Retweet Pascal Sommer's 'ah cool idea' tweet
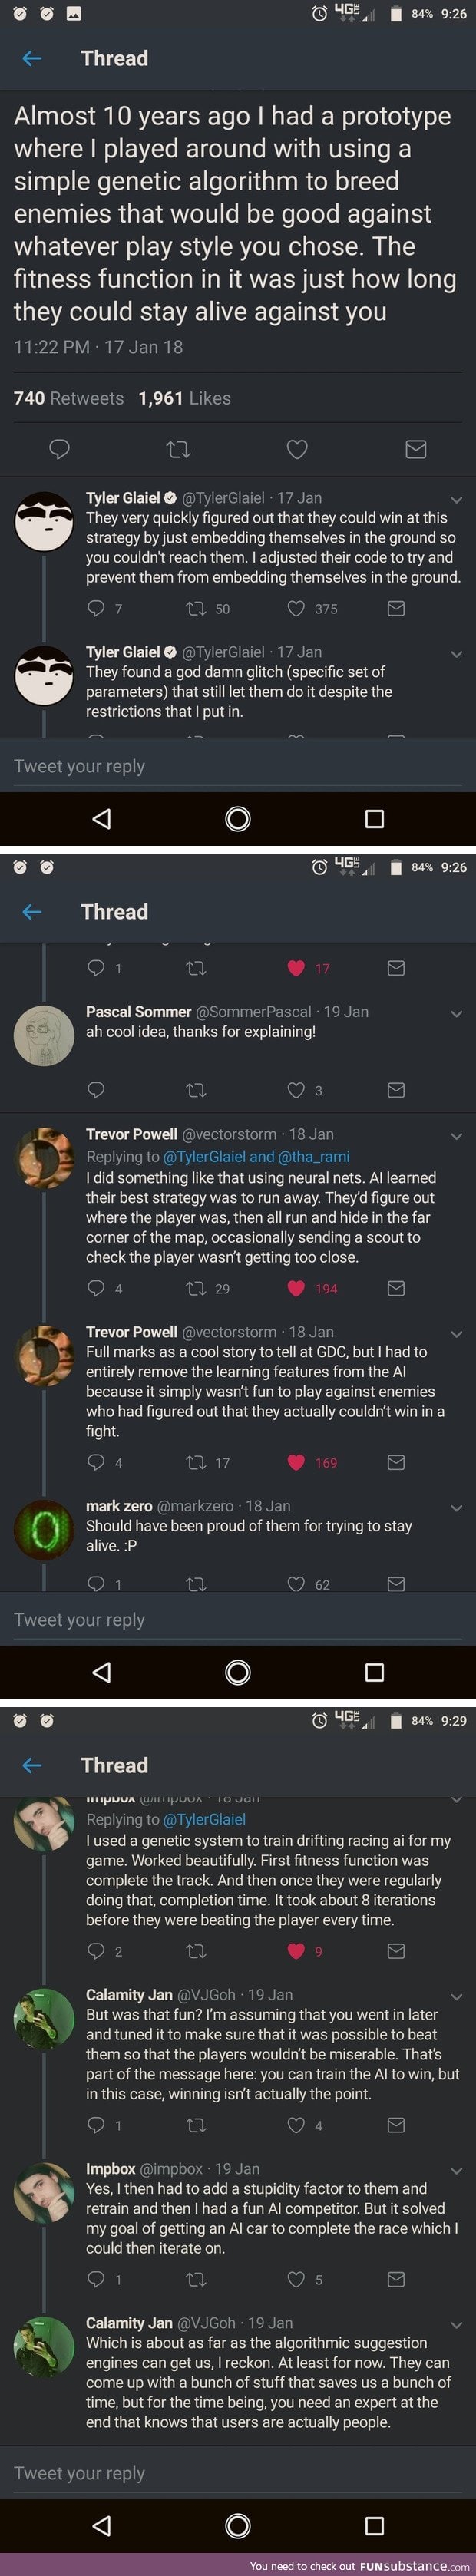The height and width of the screenshot is (2576, 476). (x=196, y=1090)
